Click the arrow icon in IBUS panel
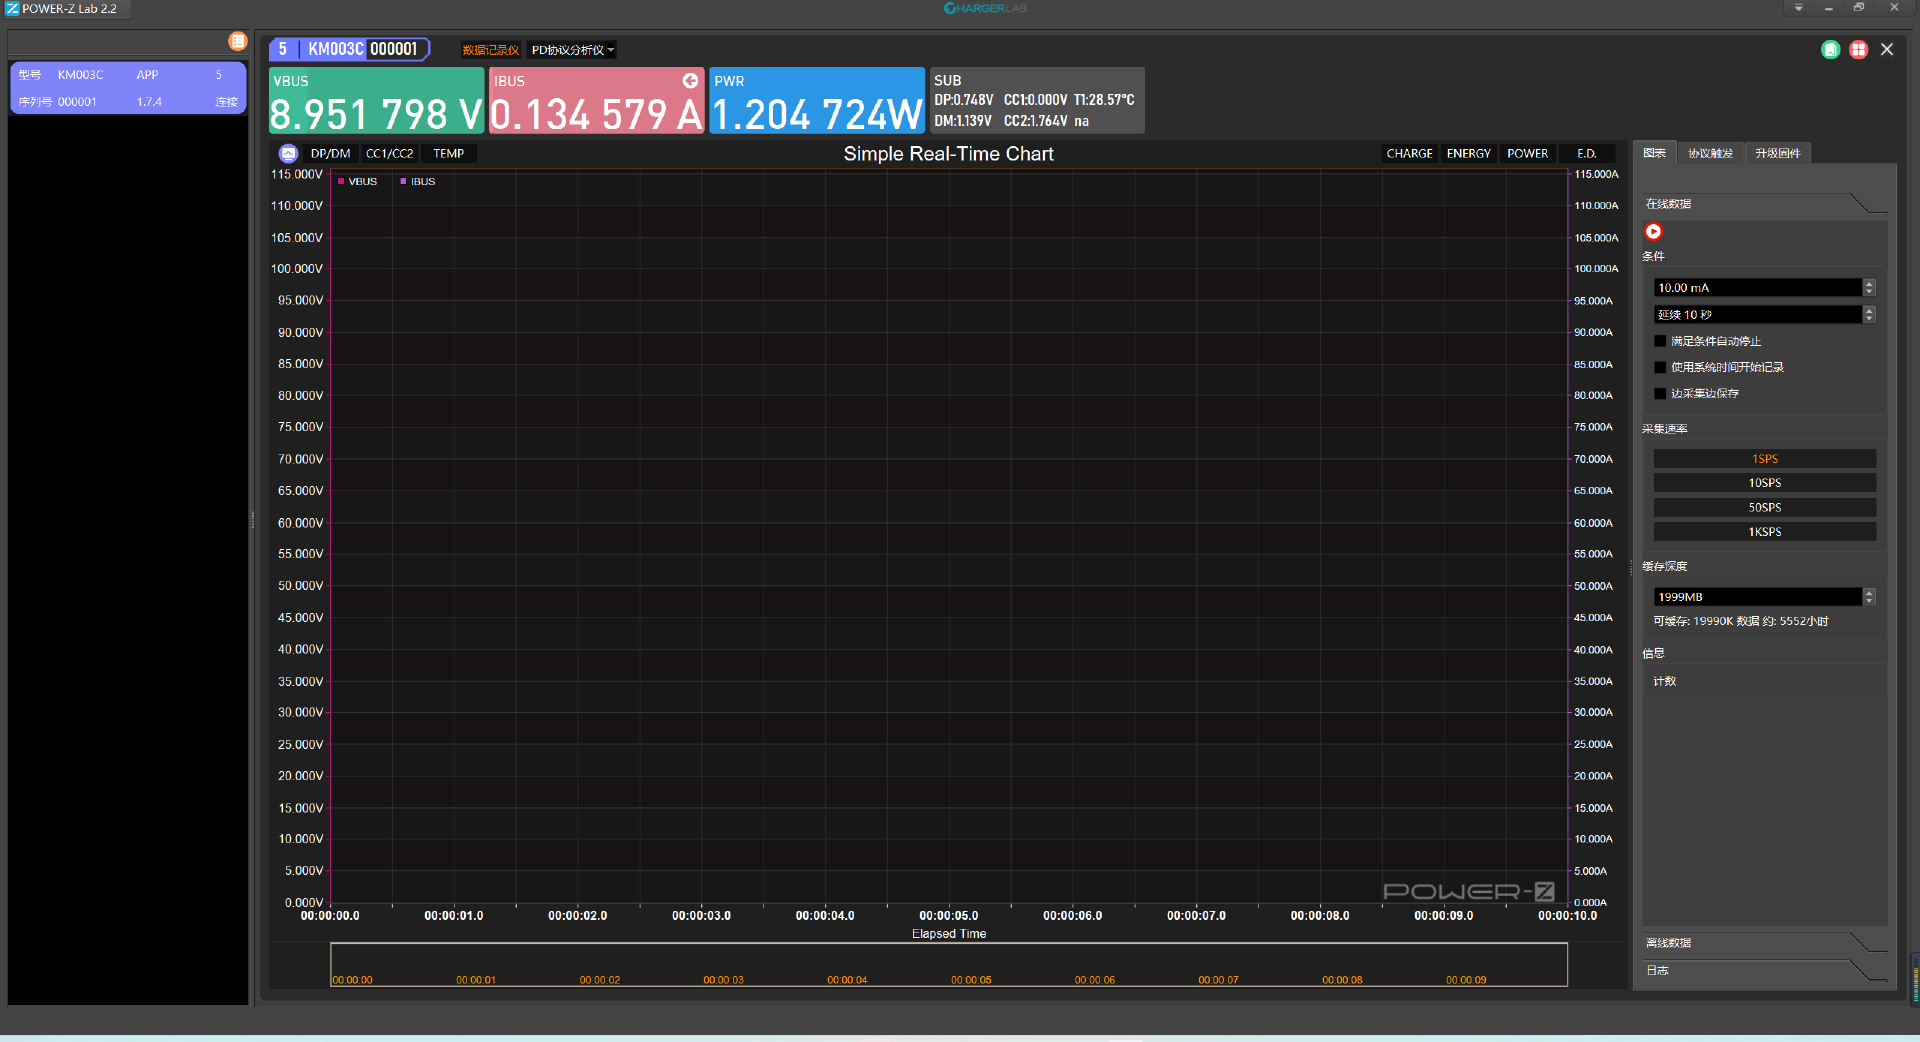This screenshot has height=1042, width=1920. point(690,81)
